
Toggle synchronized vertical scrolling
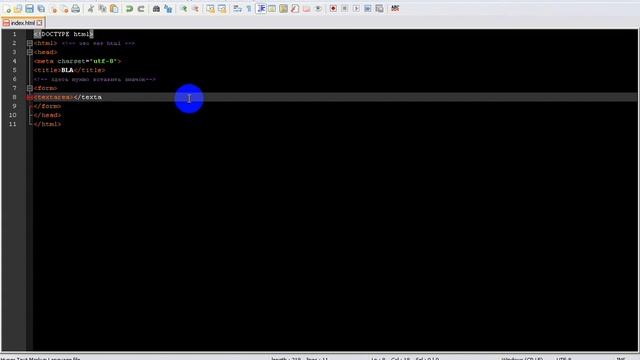point(210,9)
